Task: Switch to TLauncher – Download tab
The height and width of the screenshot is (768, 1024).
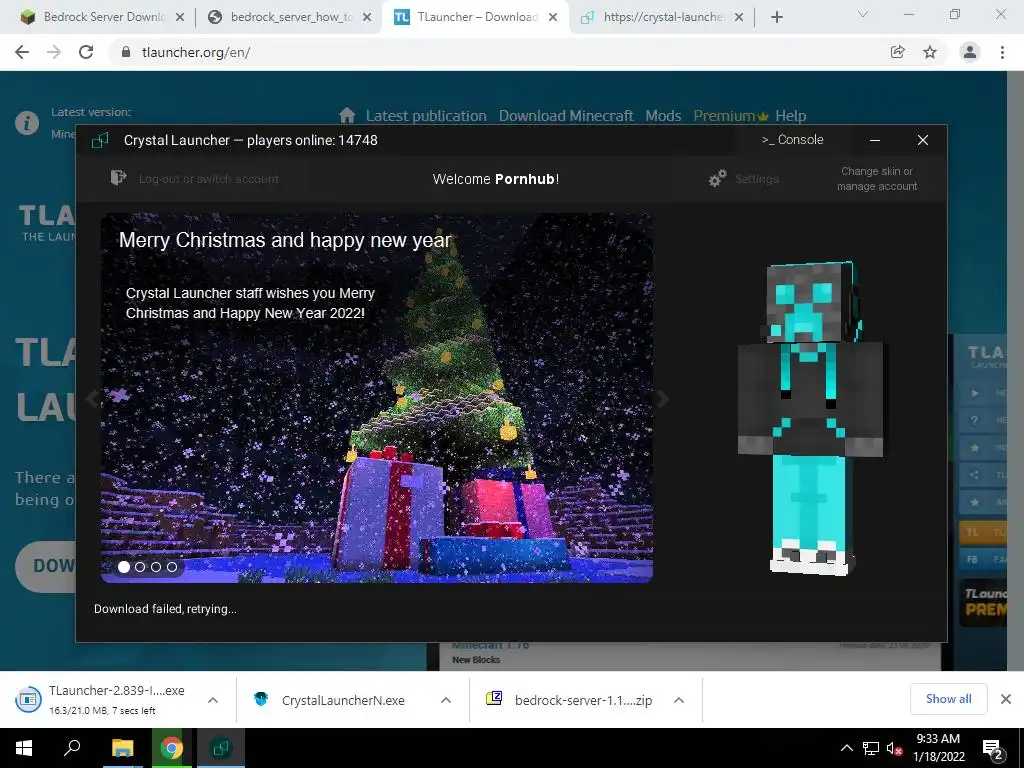Action: [474, 17]
